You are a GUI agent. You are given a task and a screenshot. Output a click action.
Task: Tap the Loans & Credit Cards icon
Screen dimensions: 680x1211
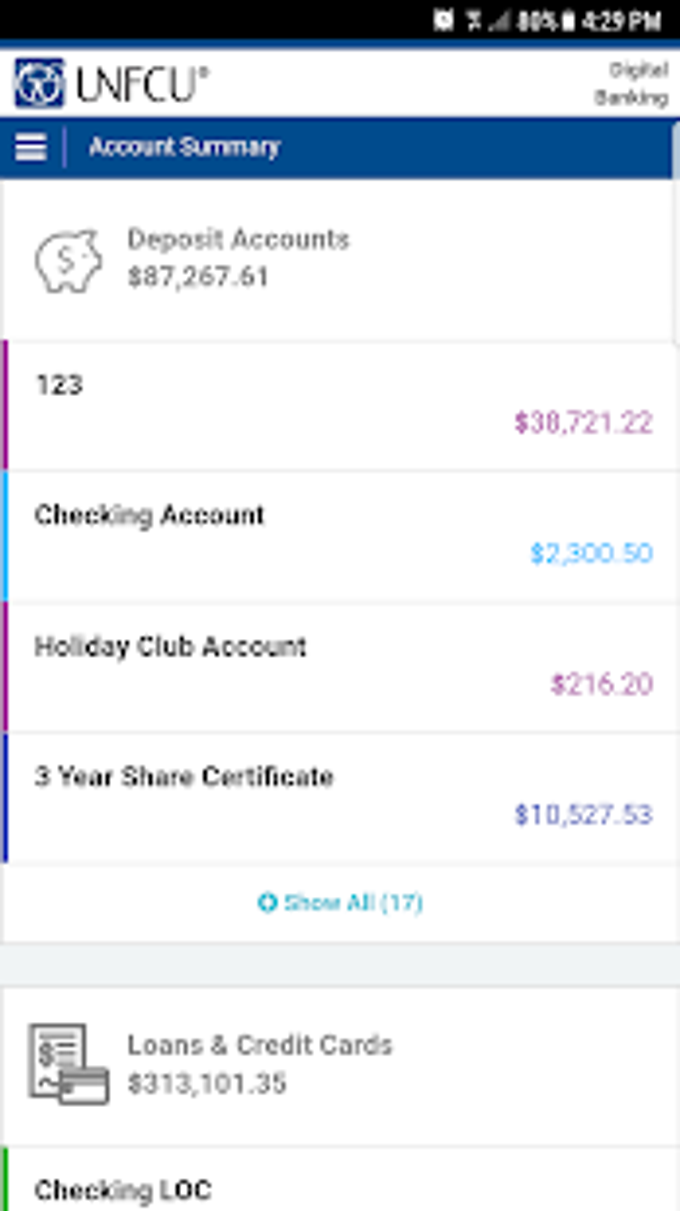[68, 1064]
